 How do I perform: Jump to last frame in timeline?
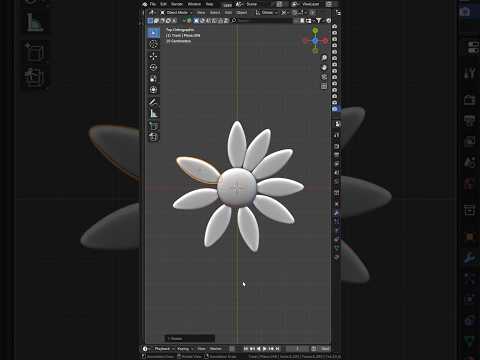click(x=277, y=349)
